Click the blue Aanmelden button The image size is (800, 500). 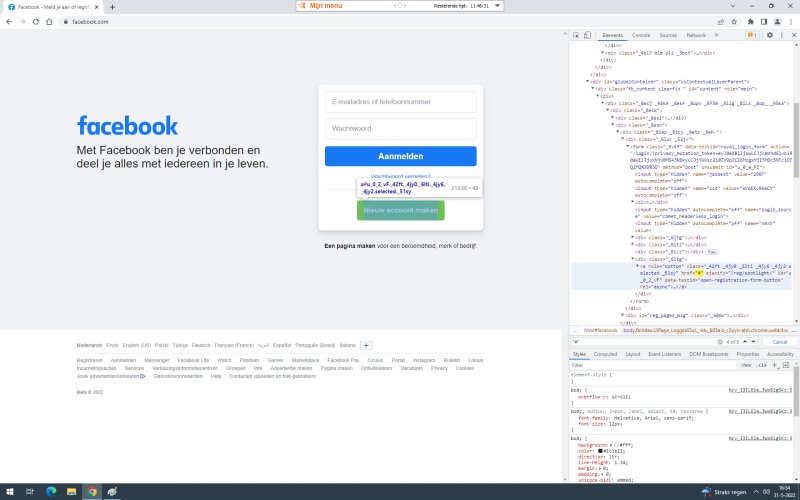pos(401,156)
